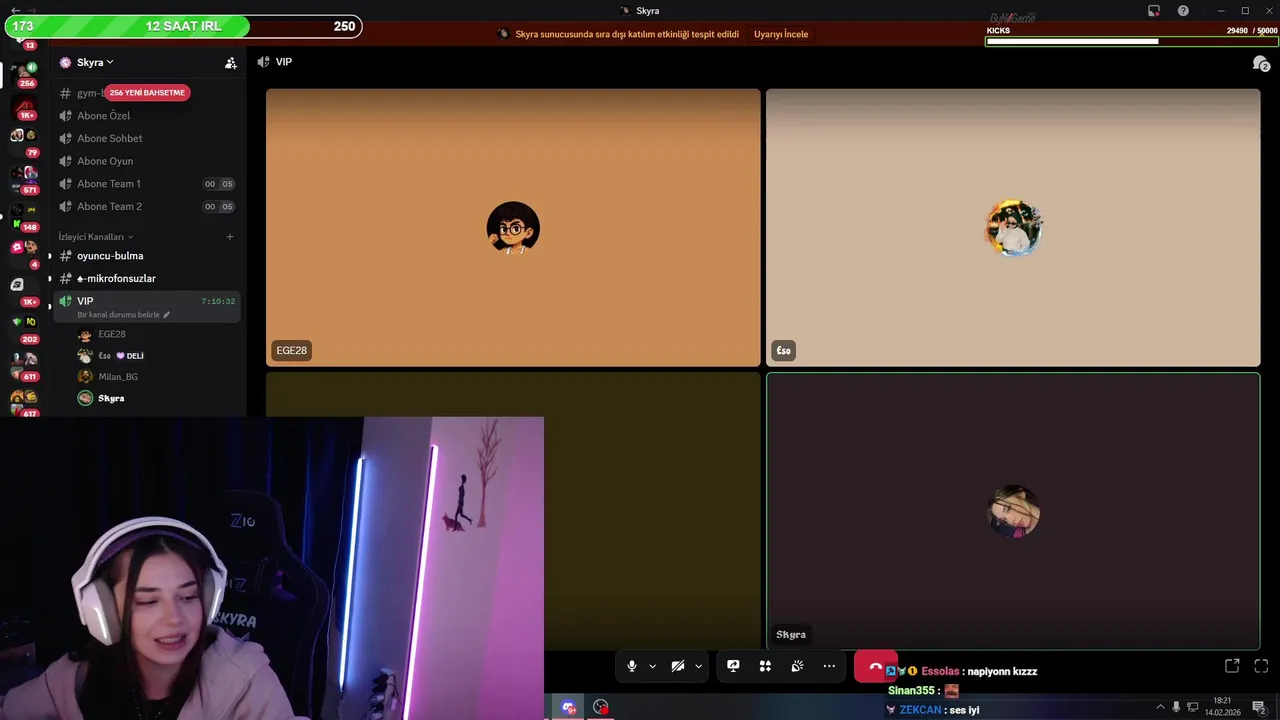Click the 256 YENİ BAHSETME pill
Screen dimensions: 1280x720
[147, 92]
